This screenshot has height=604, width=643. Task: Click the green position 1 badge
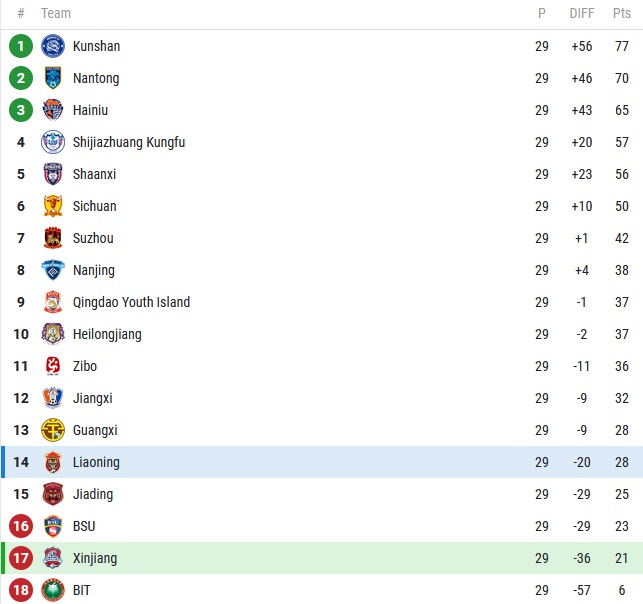pyautogui.click(x=21, y=46)
